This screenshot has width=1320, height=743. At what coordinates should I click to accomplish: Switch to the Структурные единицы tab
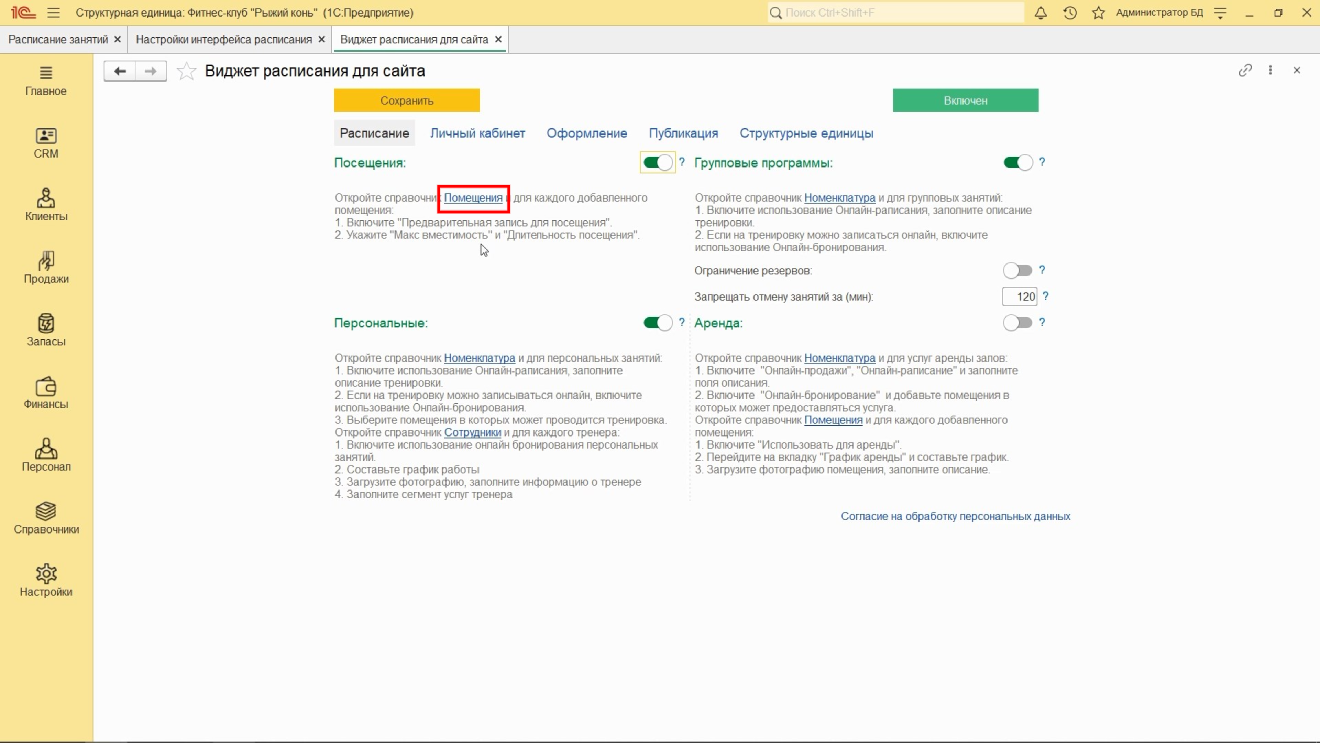pos(806,133)
